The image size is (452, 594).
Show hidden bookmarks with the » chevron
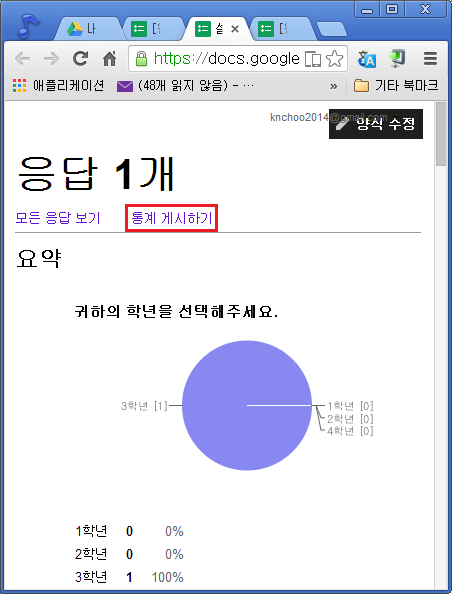click(x=333, y=86)
